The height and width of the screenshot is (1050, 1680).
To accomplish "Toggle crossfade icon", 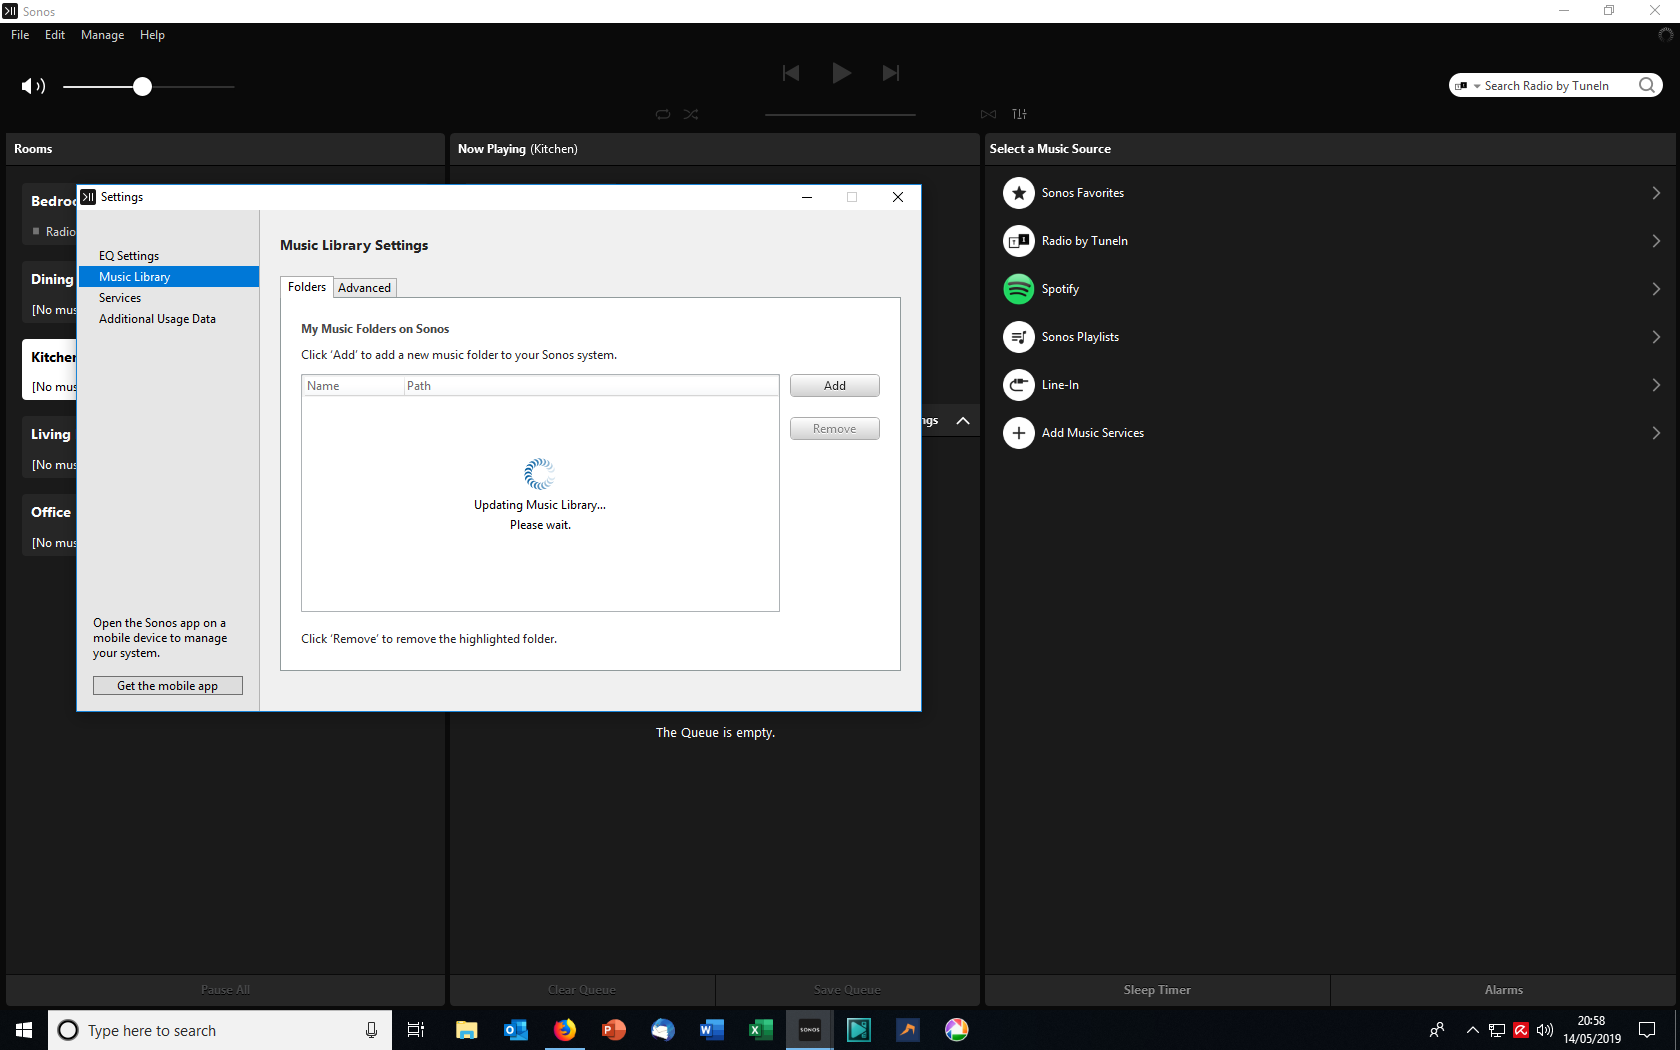I will pos(989,114).
